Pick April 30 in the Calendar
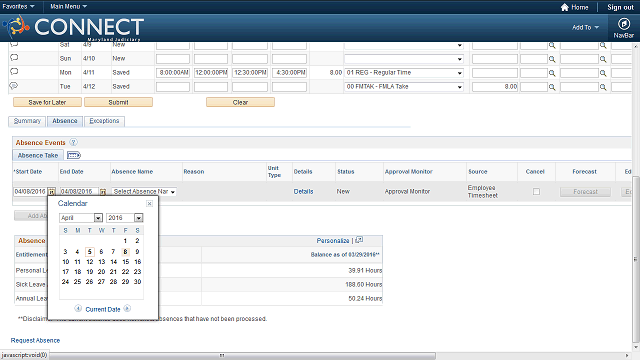 click(x=138, y=282)
